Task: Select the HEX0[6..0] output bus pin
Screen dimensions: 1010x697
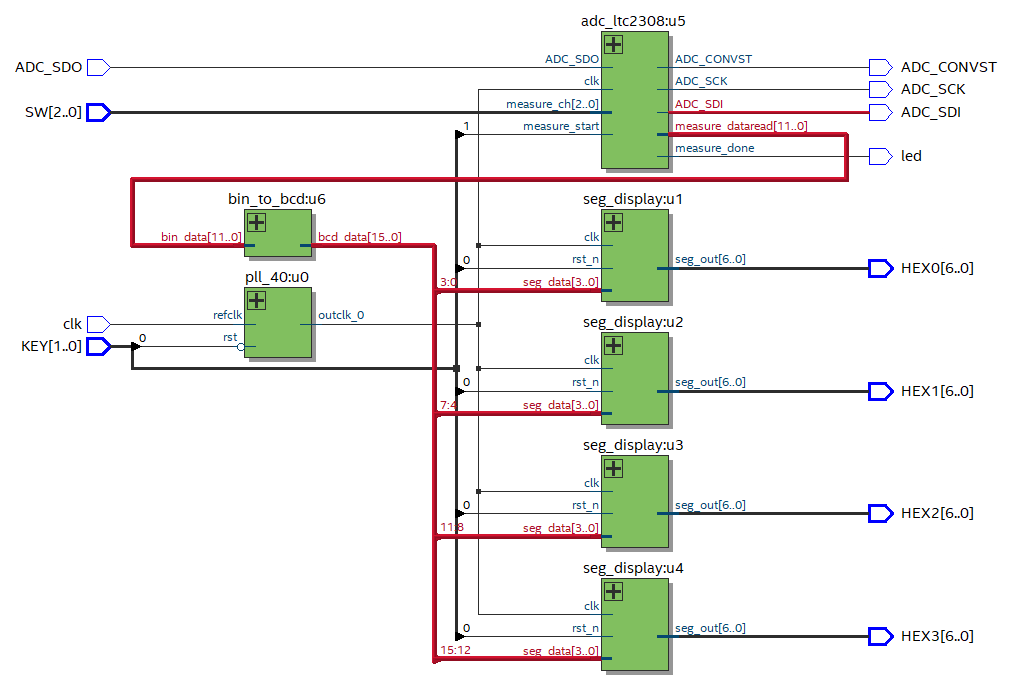Action: coord(879,268)
